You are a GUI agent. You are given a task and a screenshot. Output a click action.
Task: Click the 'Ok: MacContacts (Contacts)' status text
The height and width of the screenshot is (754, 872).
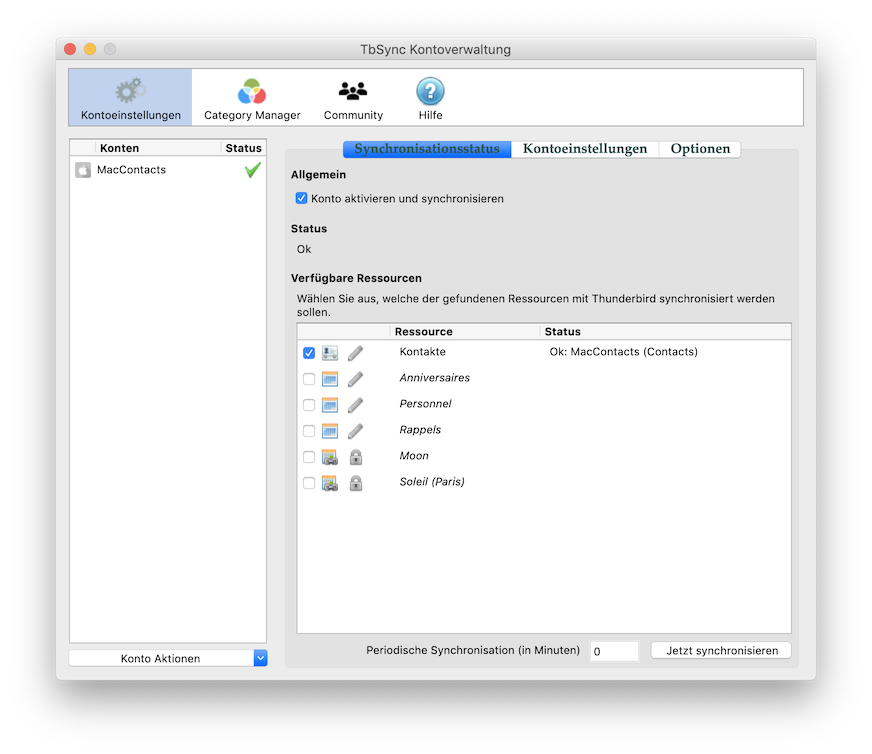click(623, 352)
